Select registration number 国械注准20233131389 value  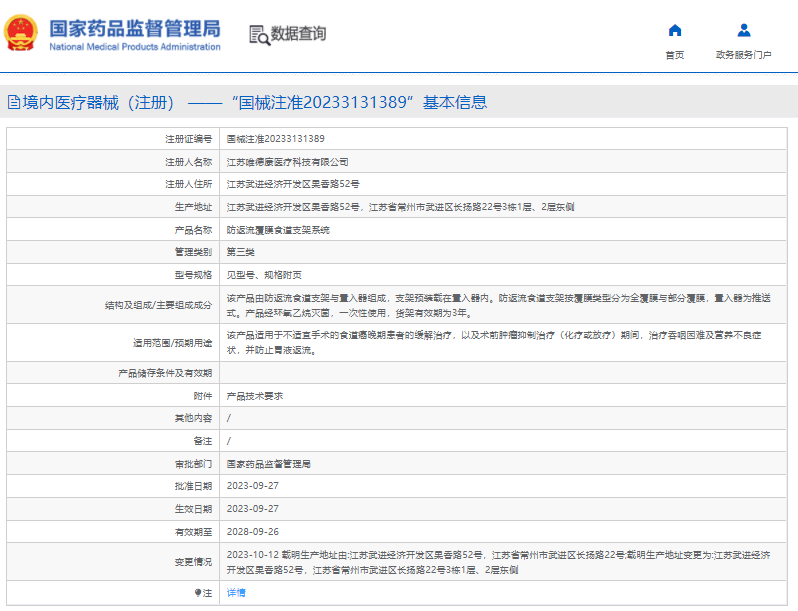(x=275, y=139)
